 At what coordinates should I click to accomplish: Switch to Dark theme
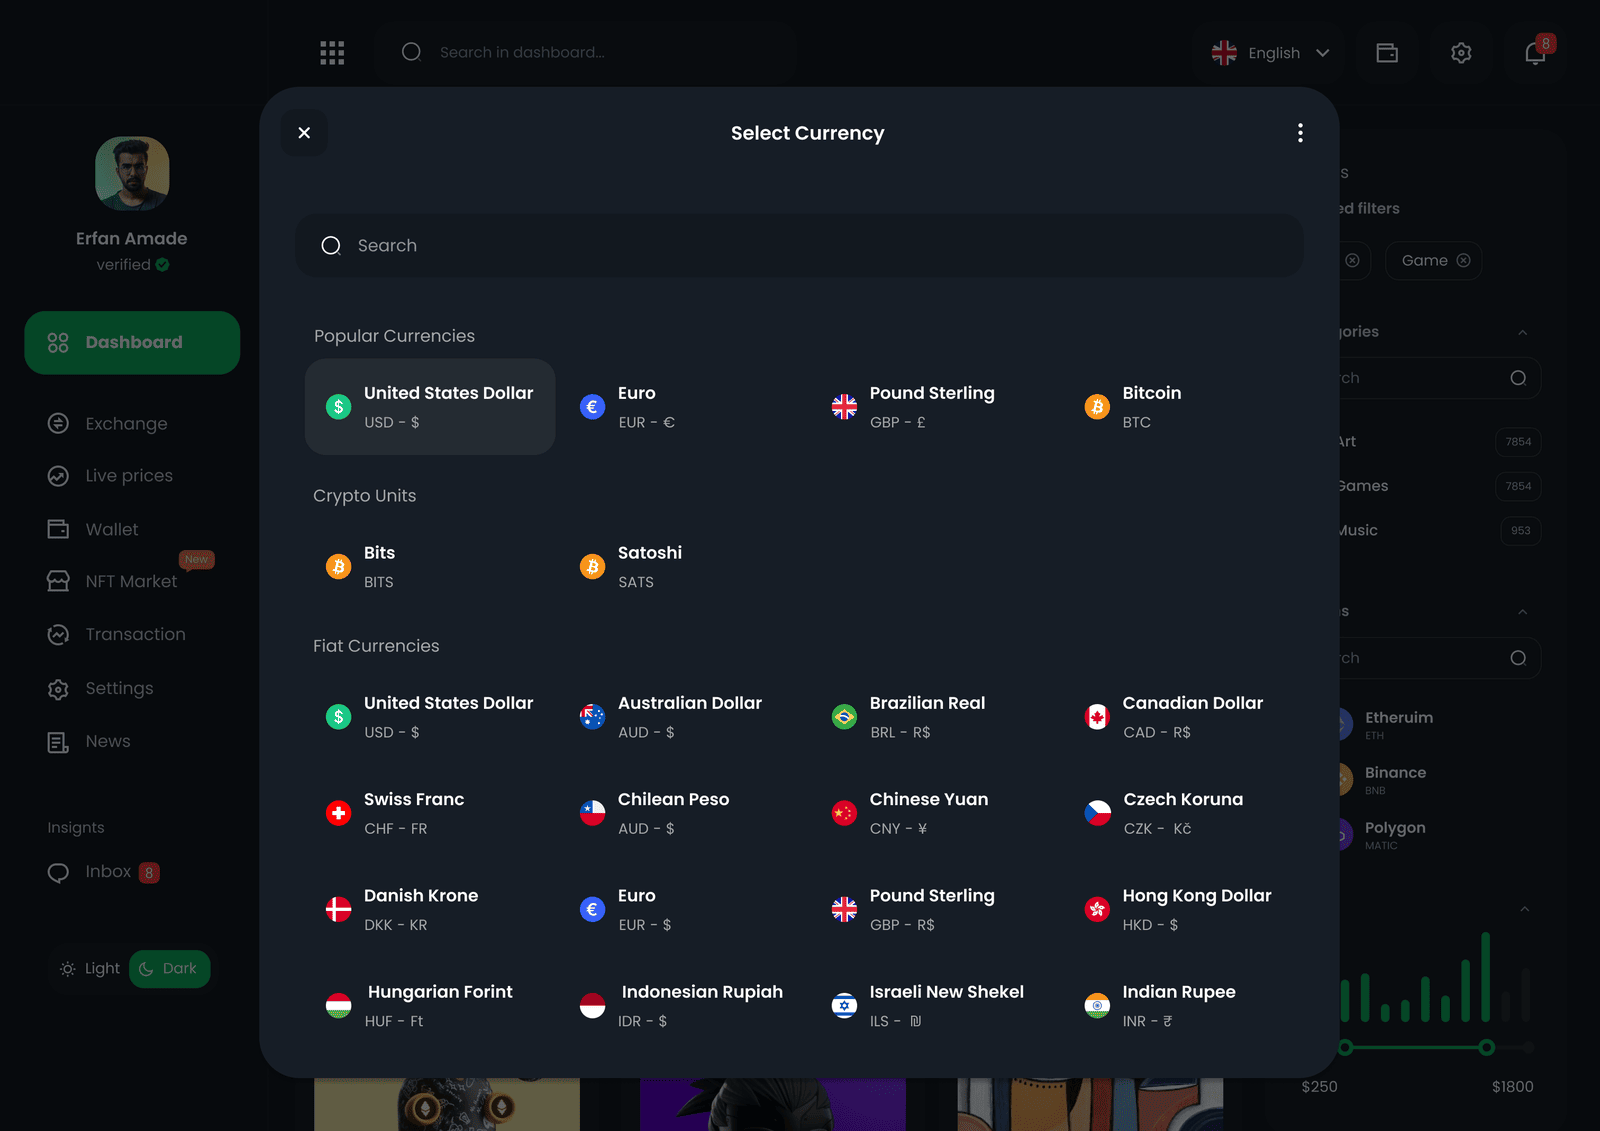coord(169,968)
